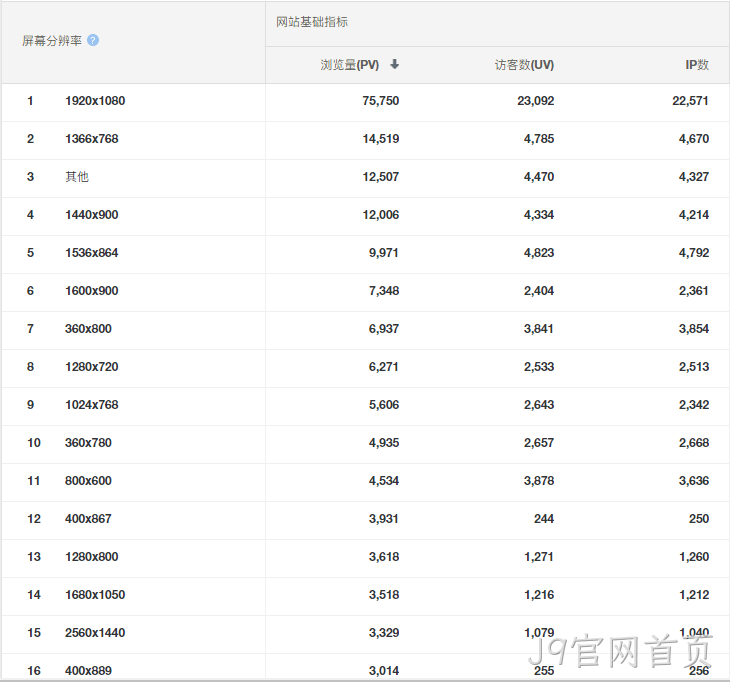Click UV value 1,216
Screen dimensions: 730x682
pos(539,595)
